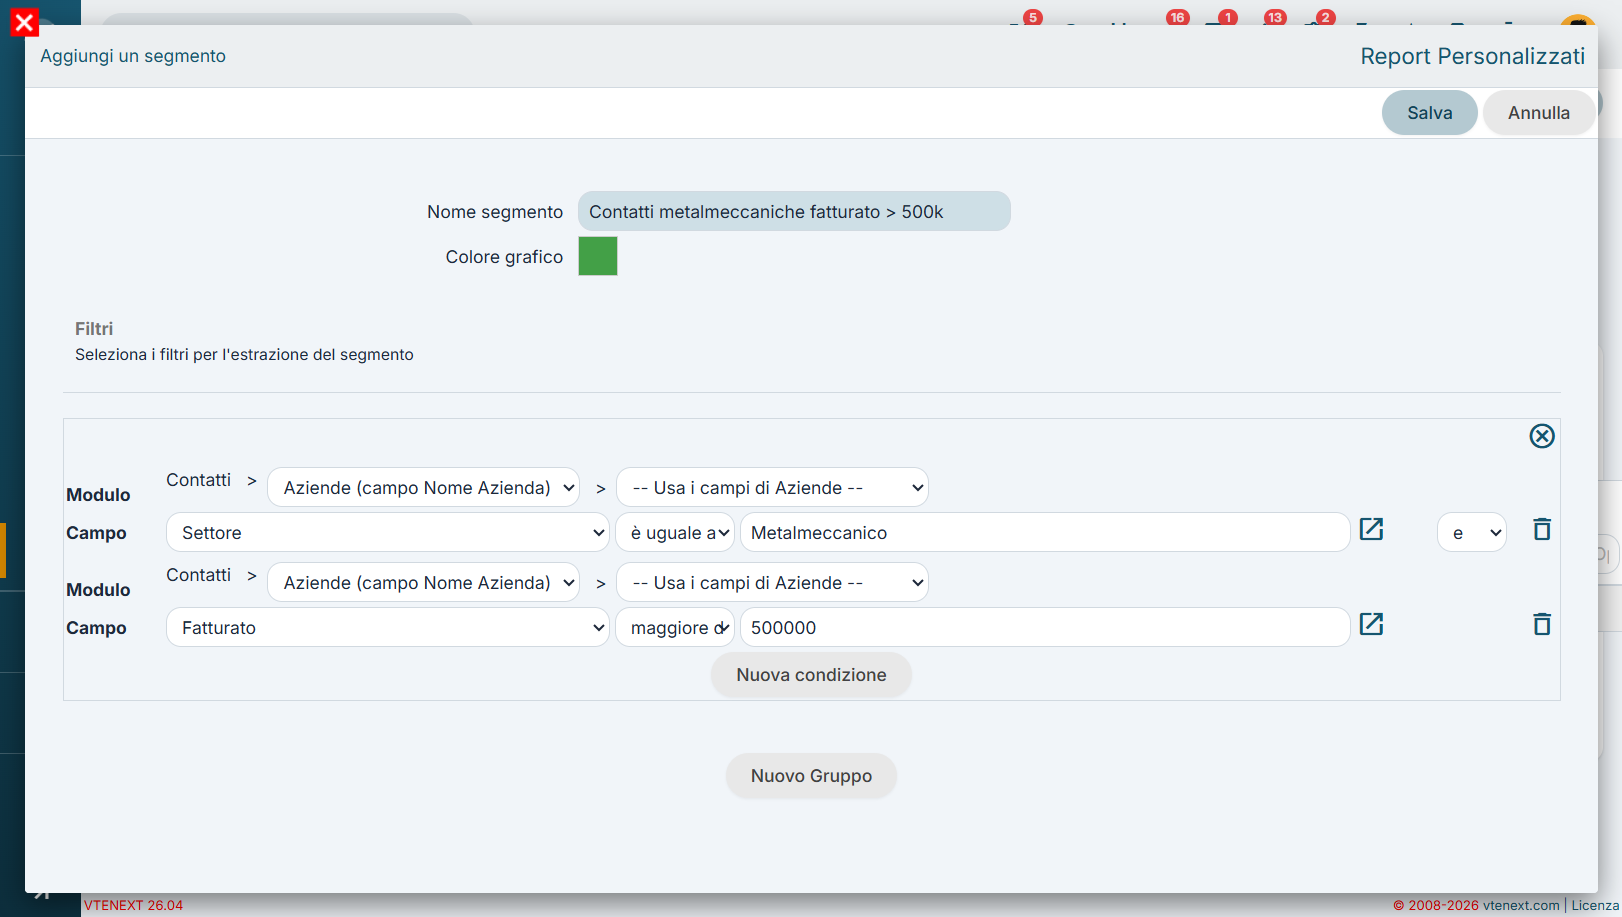
Task: Open the Fatturato field dropdown
Action: (388, 627)
